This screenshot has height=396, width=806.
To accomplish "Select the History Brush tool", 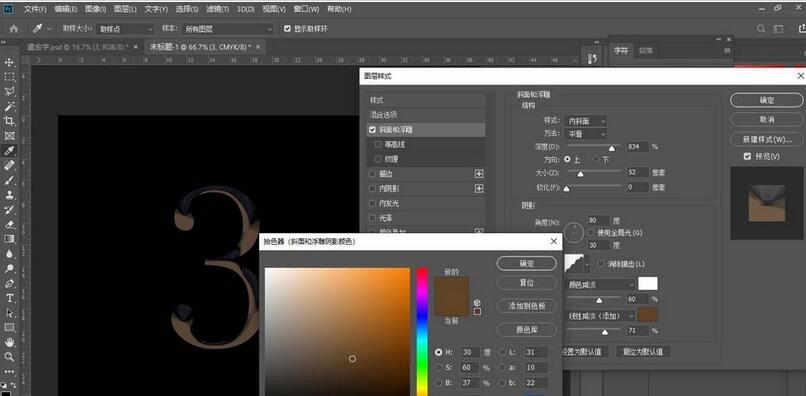I will click(x=9, y=210).
